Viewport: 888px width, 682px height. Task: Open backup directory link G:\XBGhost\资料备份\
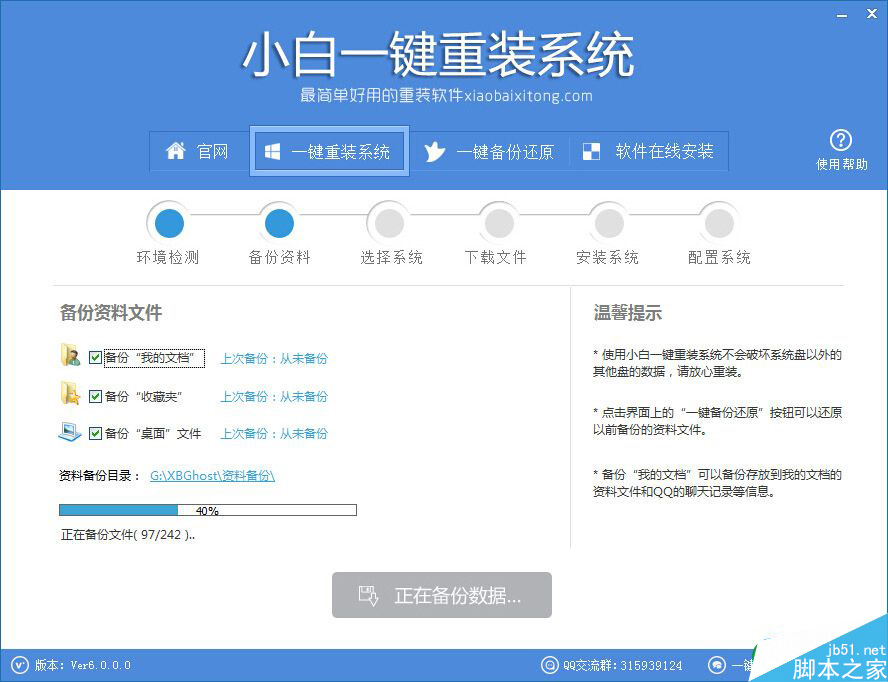[210, 475]
